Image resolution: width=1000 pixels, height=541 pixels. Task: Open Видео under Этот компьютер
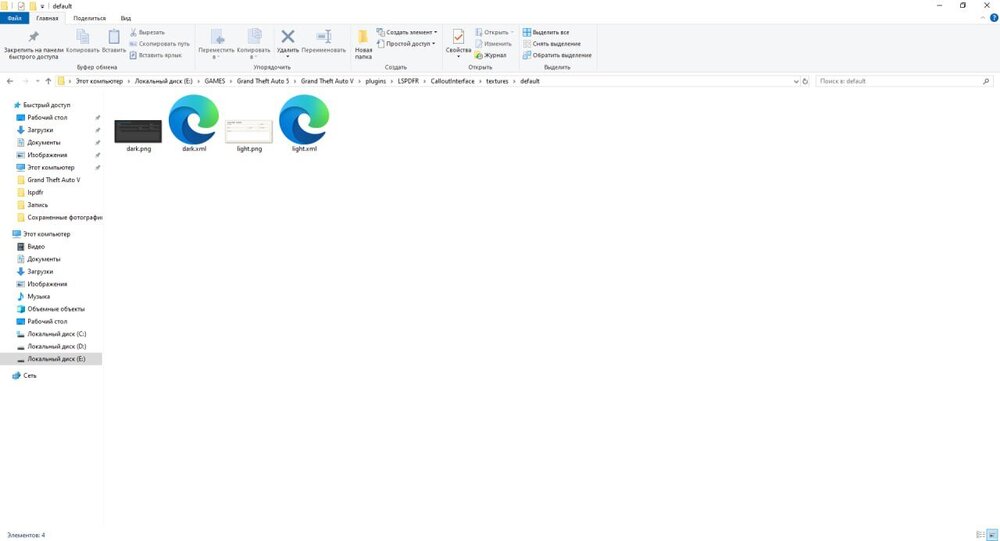coord(36,246)
